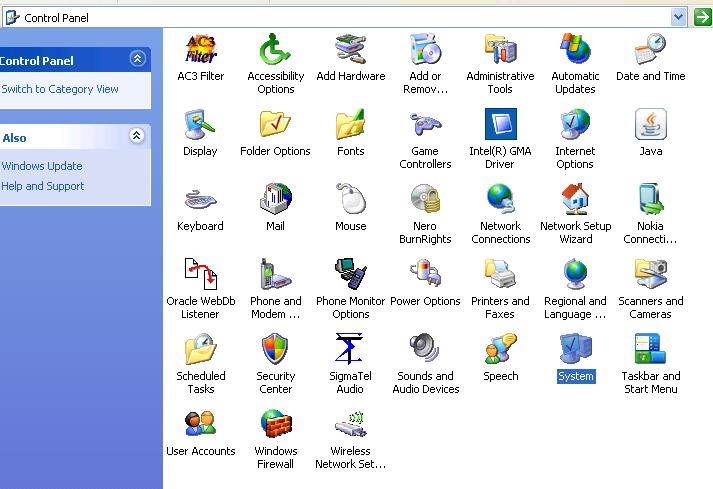Select the highlighted System icon
Image resolution: width=713 pixels, height=489 pixels.
point(576,349)
